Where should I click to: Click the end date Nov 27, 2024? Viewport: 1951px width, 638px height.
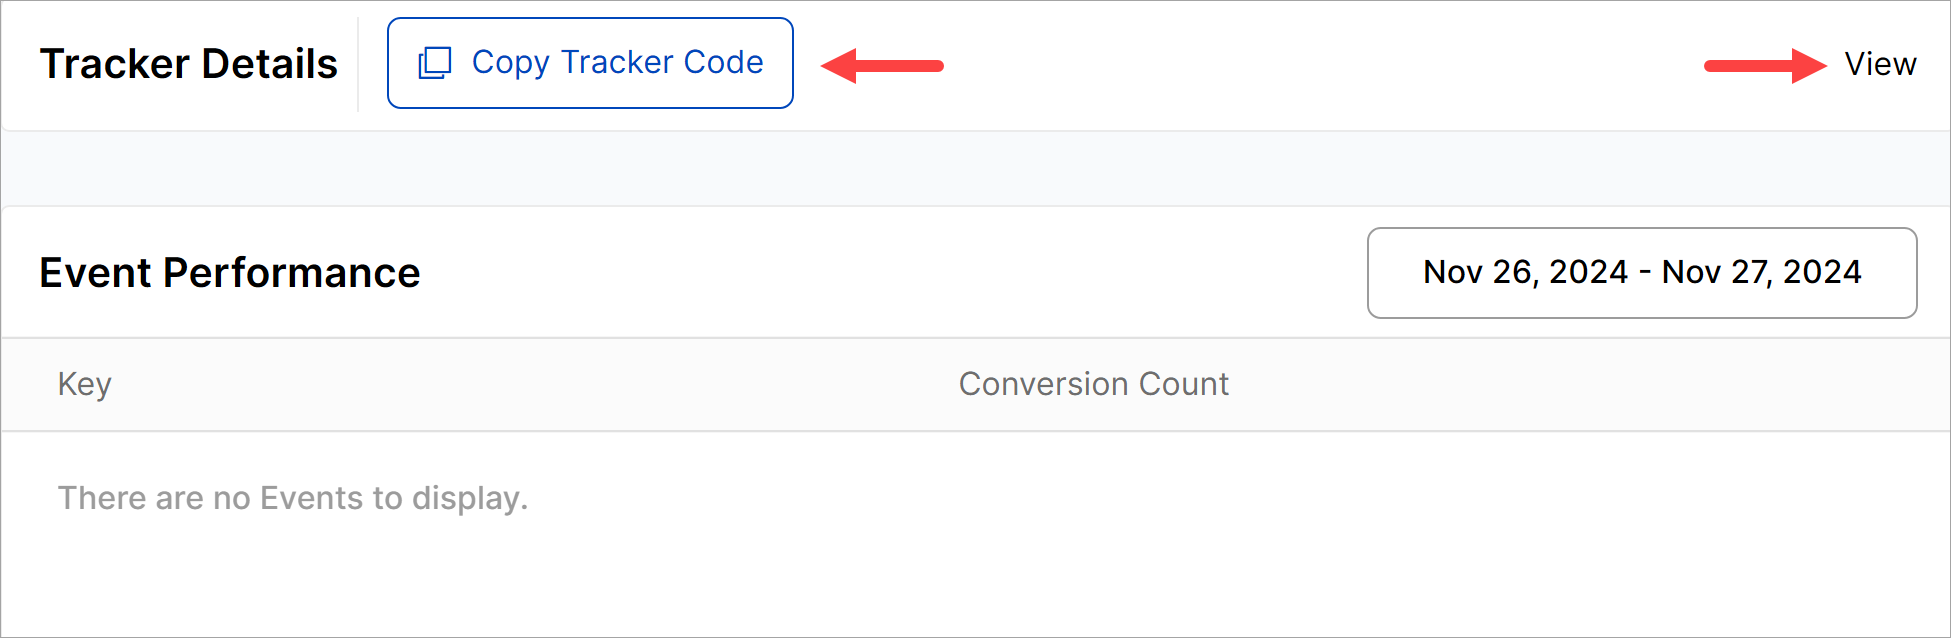[1761, 272]
